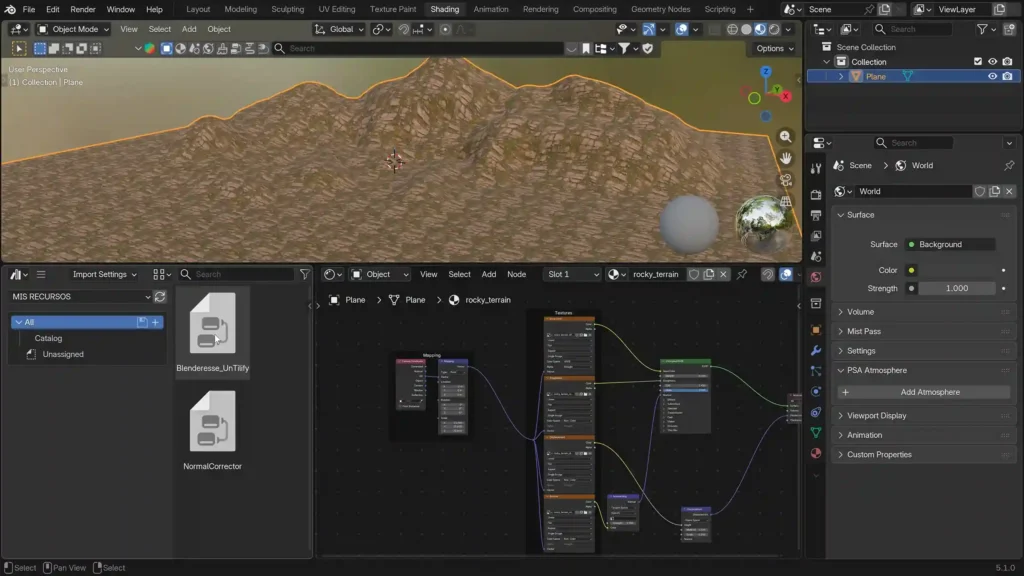Pin the World properties context

point(1009,165)
